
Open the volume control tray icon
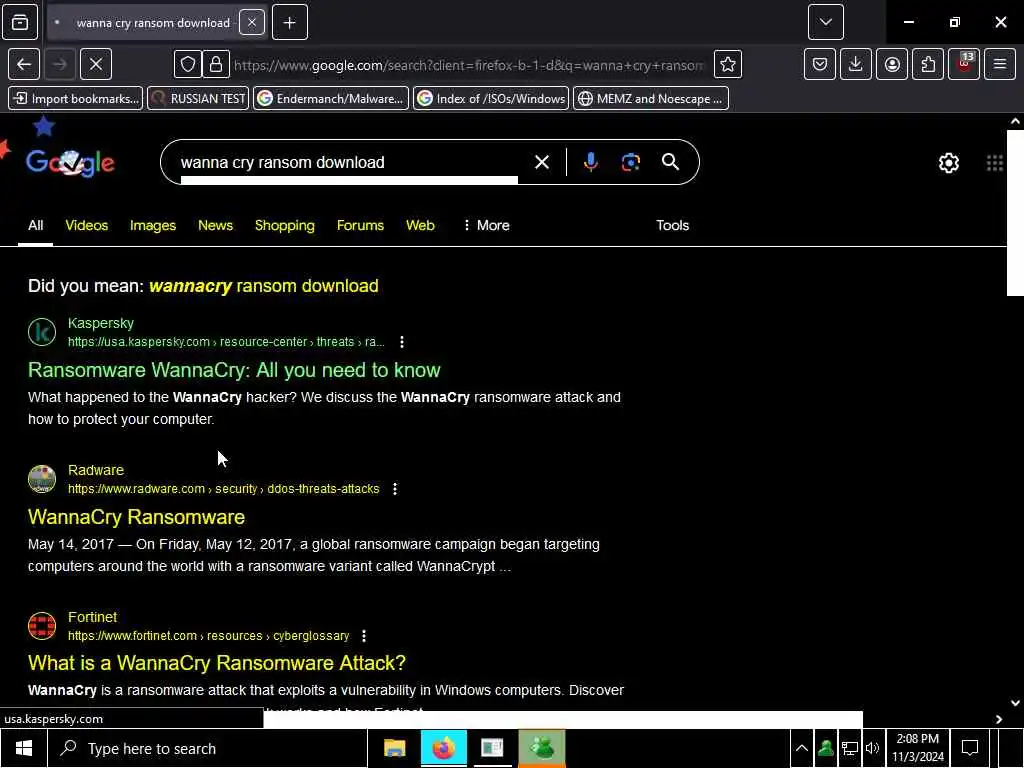point(872,748)
